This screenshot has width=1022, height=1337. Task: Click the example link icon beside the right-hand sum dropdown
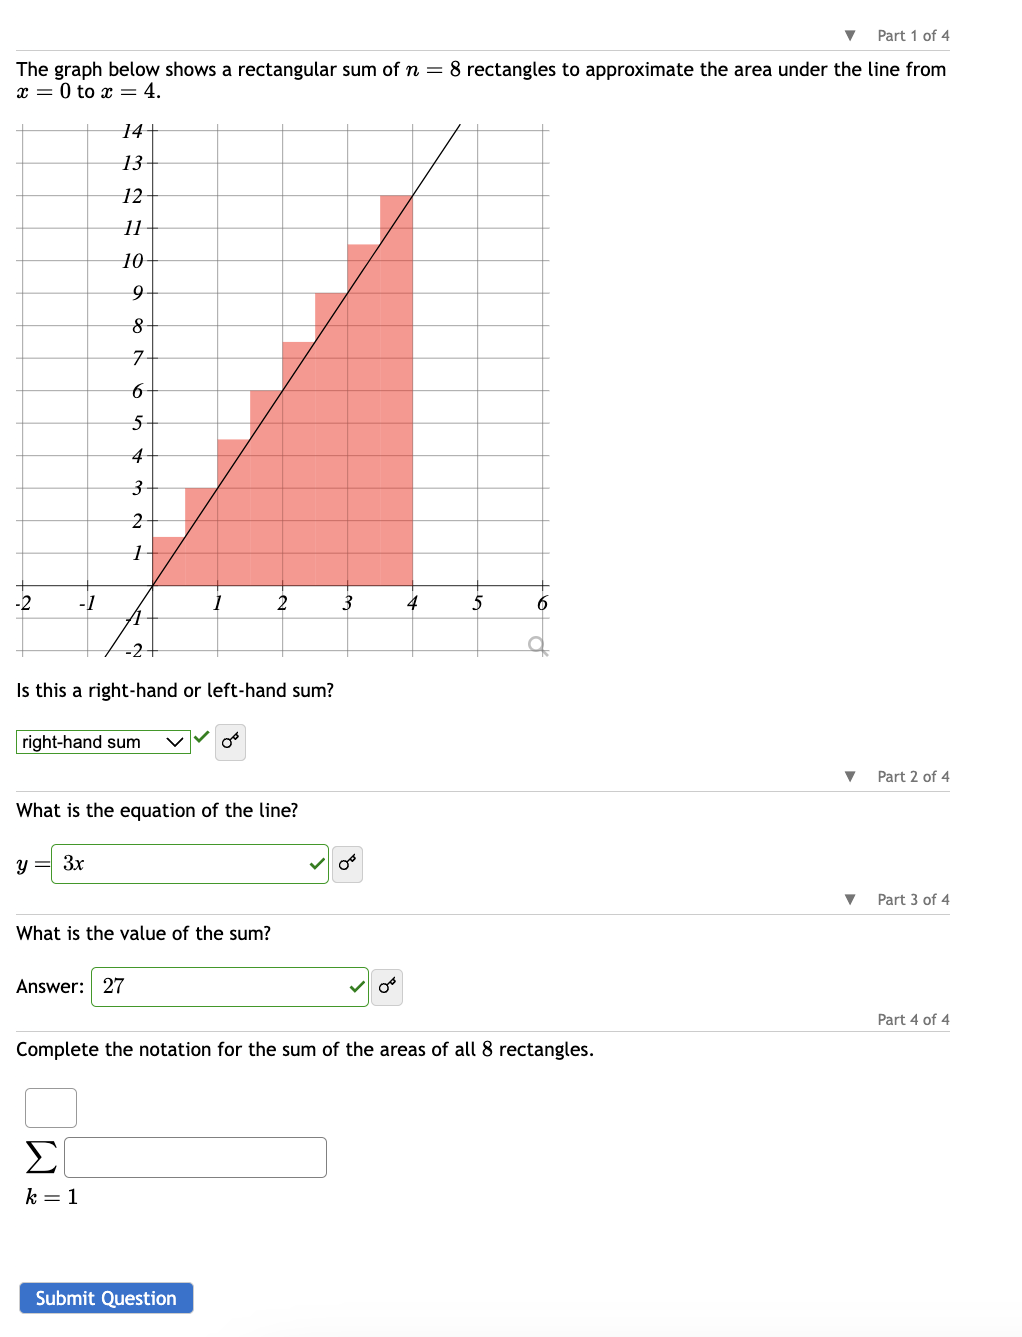tap(229, 742)
